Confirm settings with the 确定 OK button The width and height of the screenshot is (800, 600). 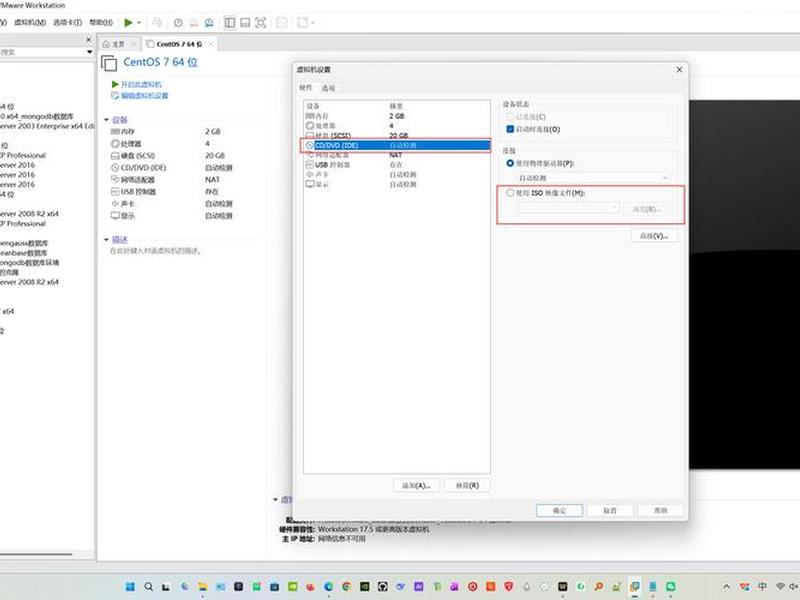(x=559, y=510)
